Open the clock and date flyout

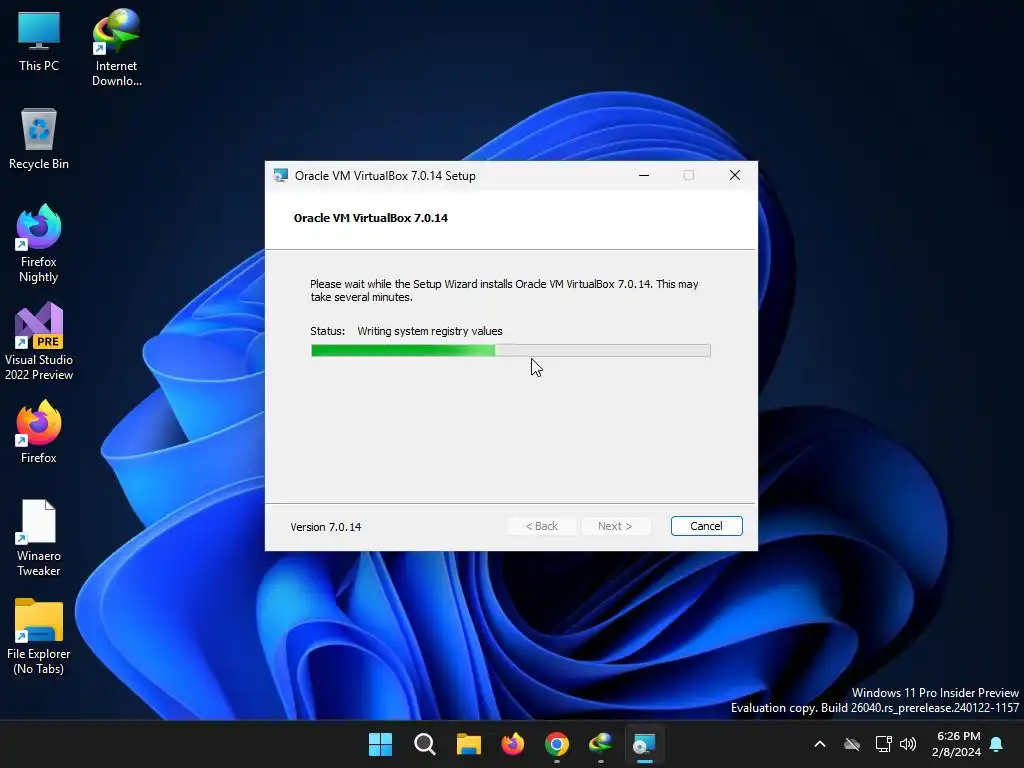[957, 744]
